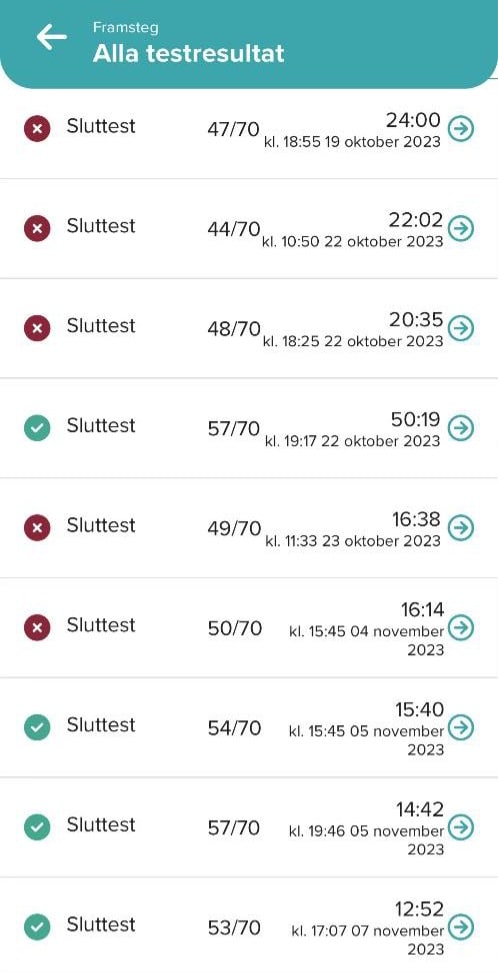Screen dimensions: 498x974
Task: Tap the back arrow in the header
Action: 52,38
